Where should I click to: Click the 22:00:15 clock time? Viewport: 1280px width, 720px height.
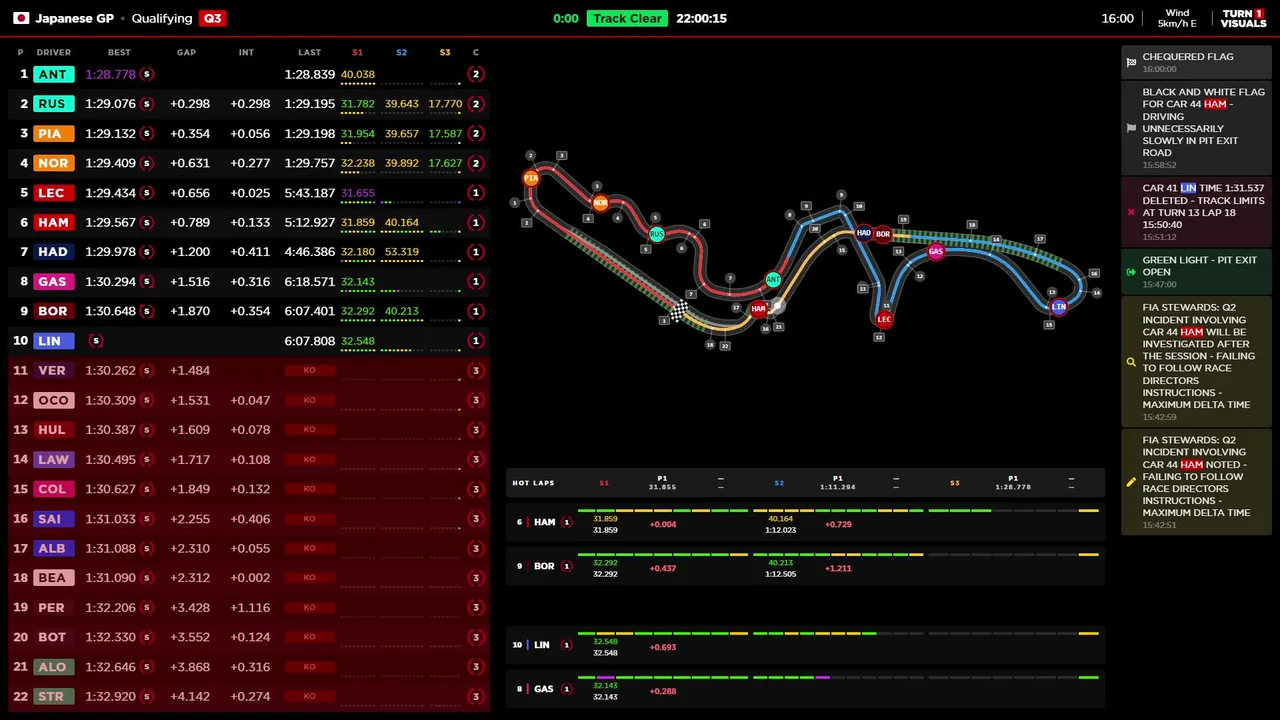click(701, 18)
